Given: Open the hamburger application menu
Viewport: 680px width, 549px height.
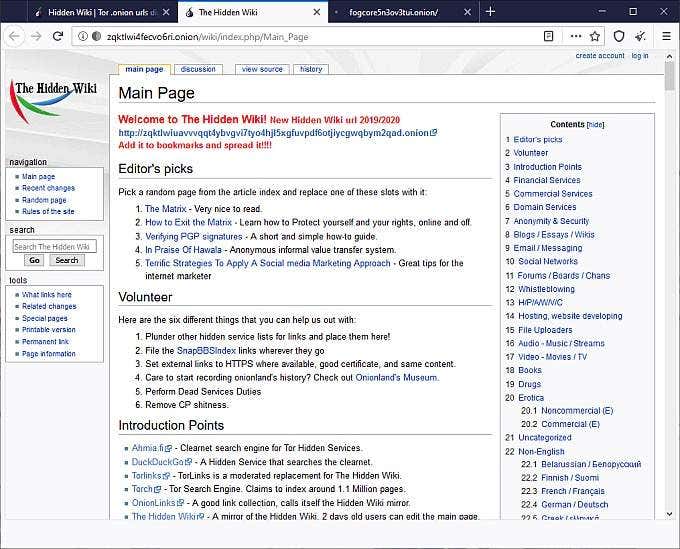Looking at the screenshot, I should [665, 36].
